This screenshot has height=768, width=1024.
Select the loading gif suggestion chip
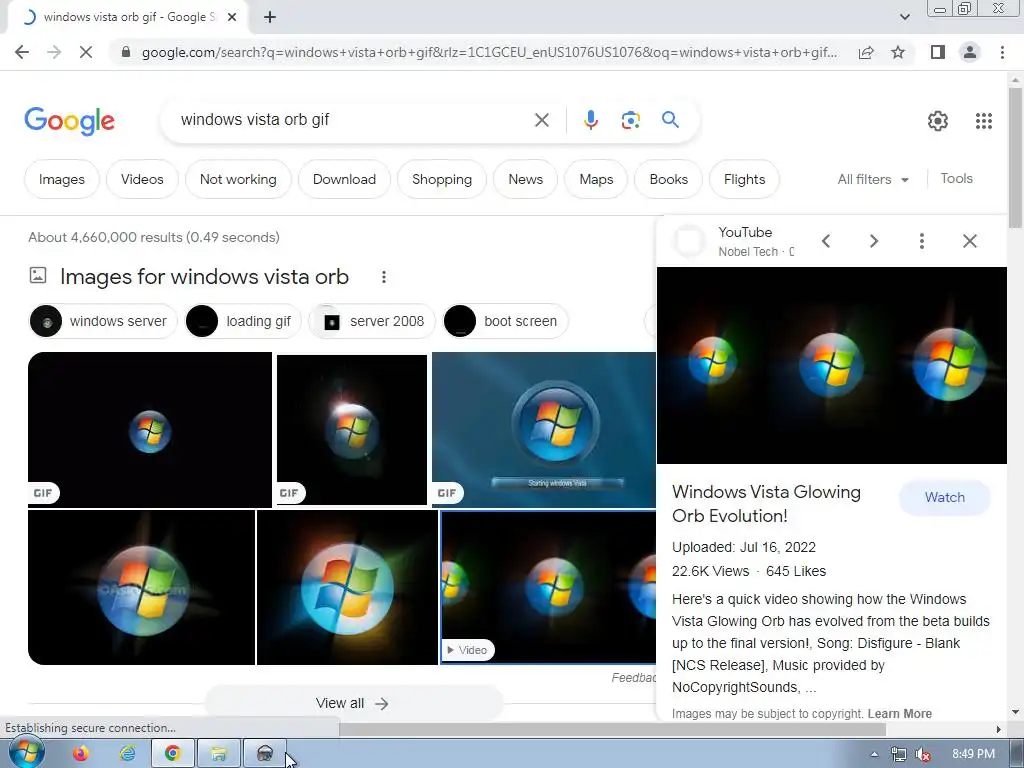click(242, 321)
